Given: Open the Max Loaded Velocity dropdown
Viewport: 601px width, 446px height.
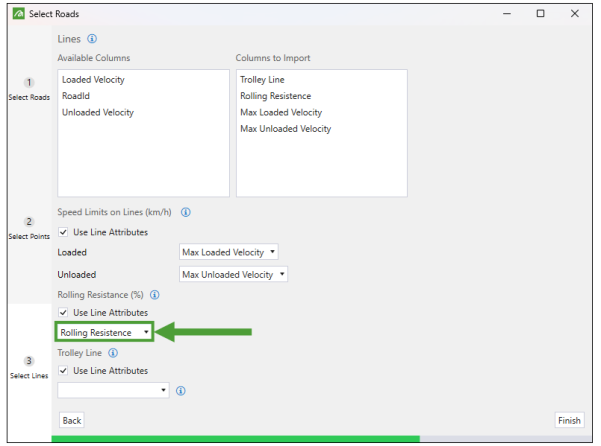Looking at the screenshot, I should [229, 252].
